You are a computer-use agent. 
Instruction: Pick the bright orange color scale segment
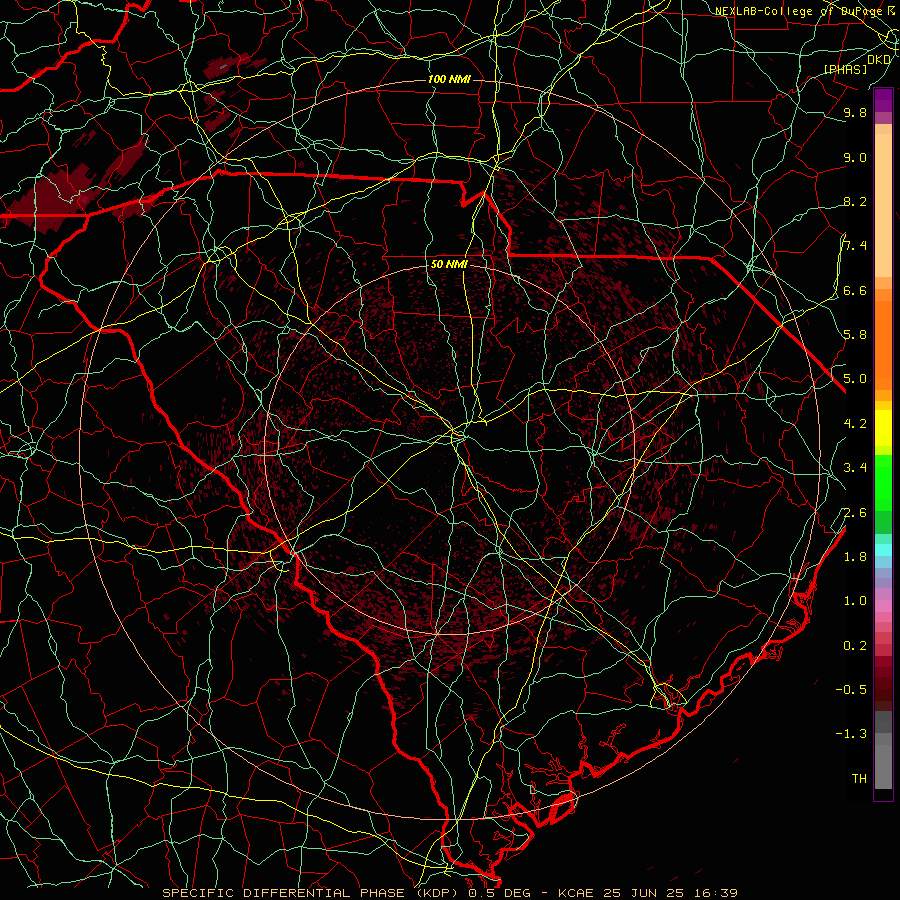click(883, 344)
